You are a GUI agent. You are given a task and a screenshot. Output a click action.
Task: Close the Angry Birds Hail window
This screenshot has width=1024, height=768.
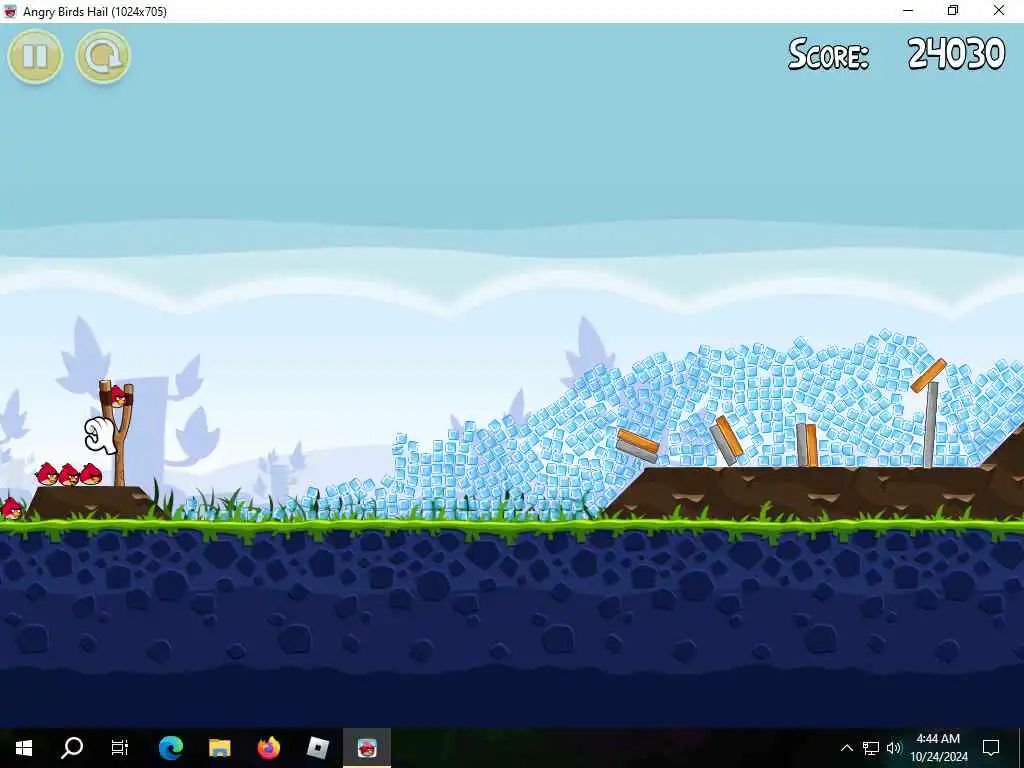tap(999, 11)
